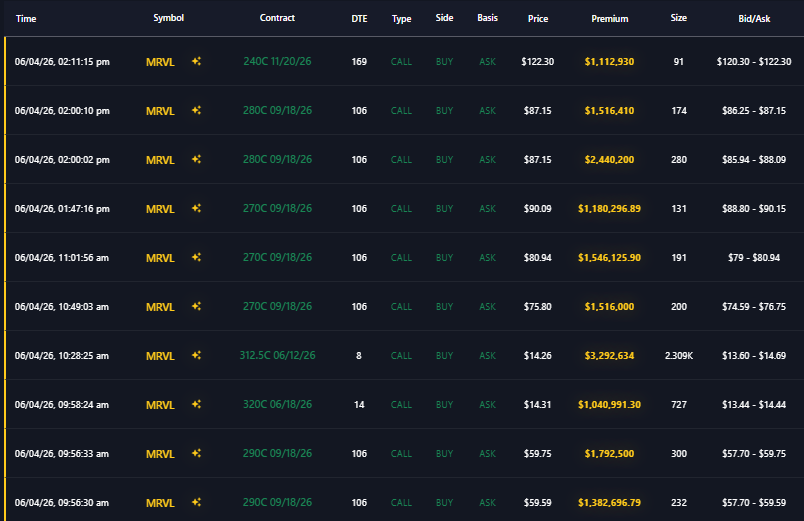The width and height of the screenshot is (804, 521).
Task: Click the 169 DTE cell
Action: pos(359,62)
